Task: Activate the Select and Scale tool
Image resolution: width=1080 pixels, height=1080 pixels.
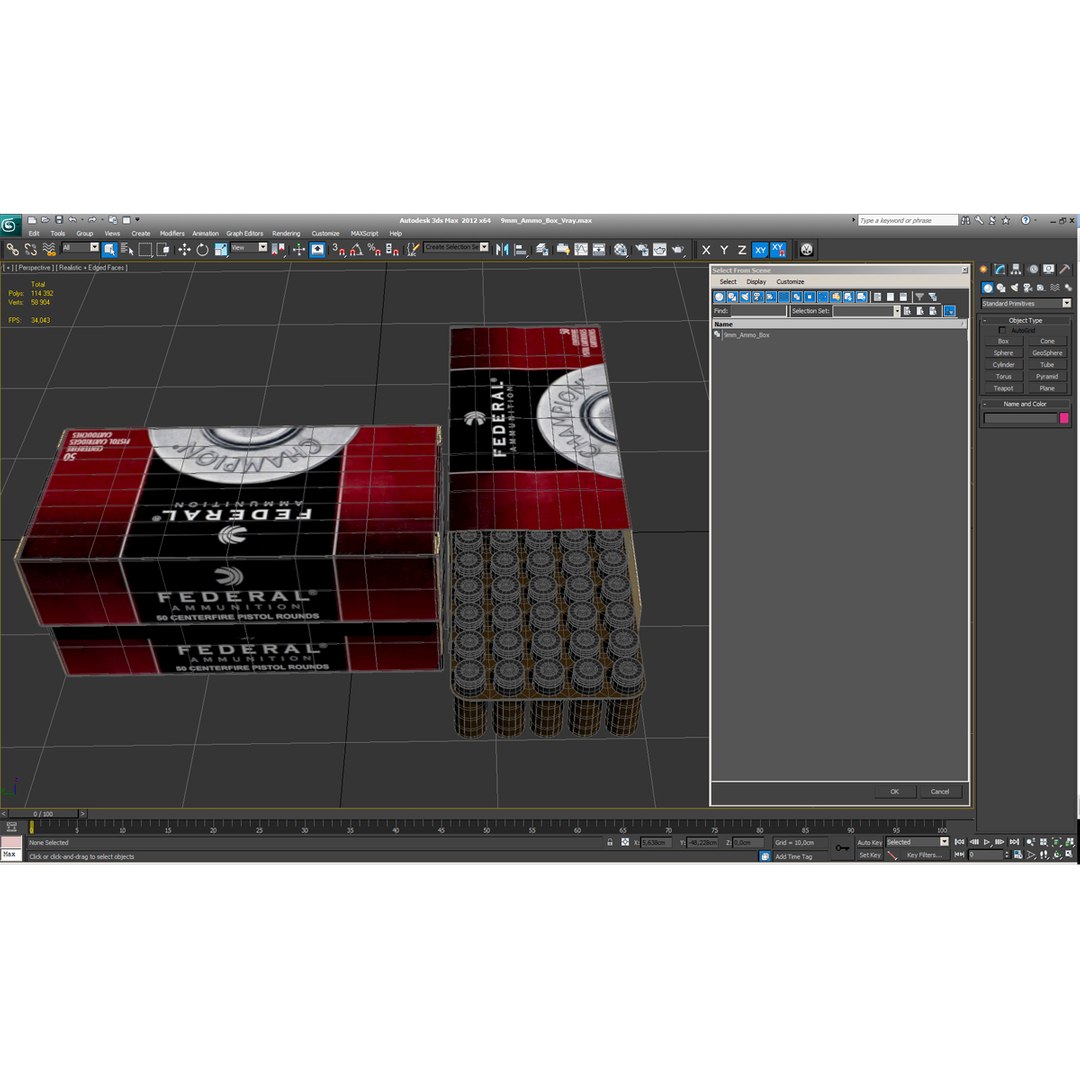Action: coord(220,249)
